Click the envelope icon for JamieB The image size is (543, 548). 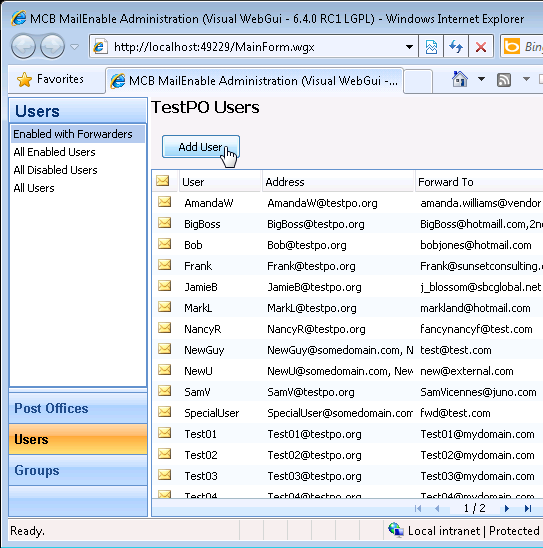[164, 286]
